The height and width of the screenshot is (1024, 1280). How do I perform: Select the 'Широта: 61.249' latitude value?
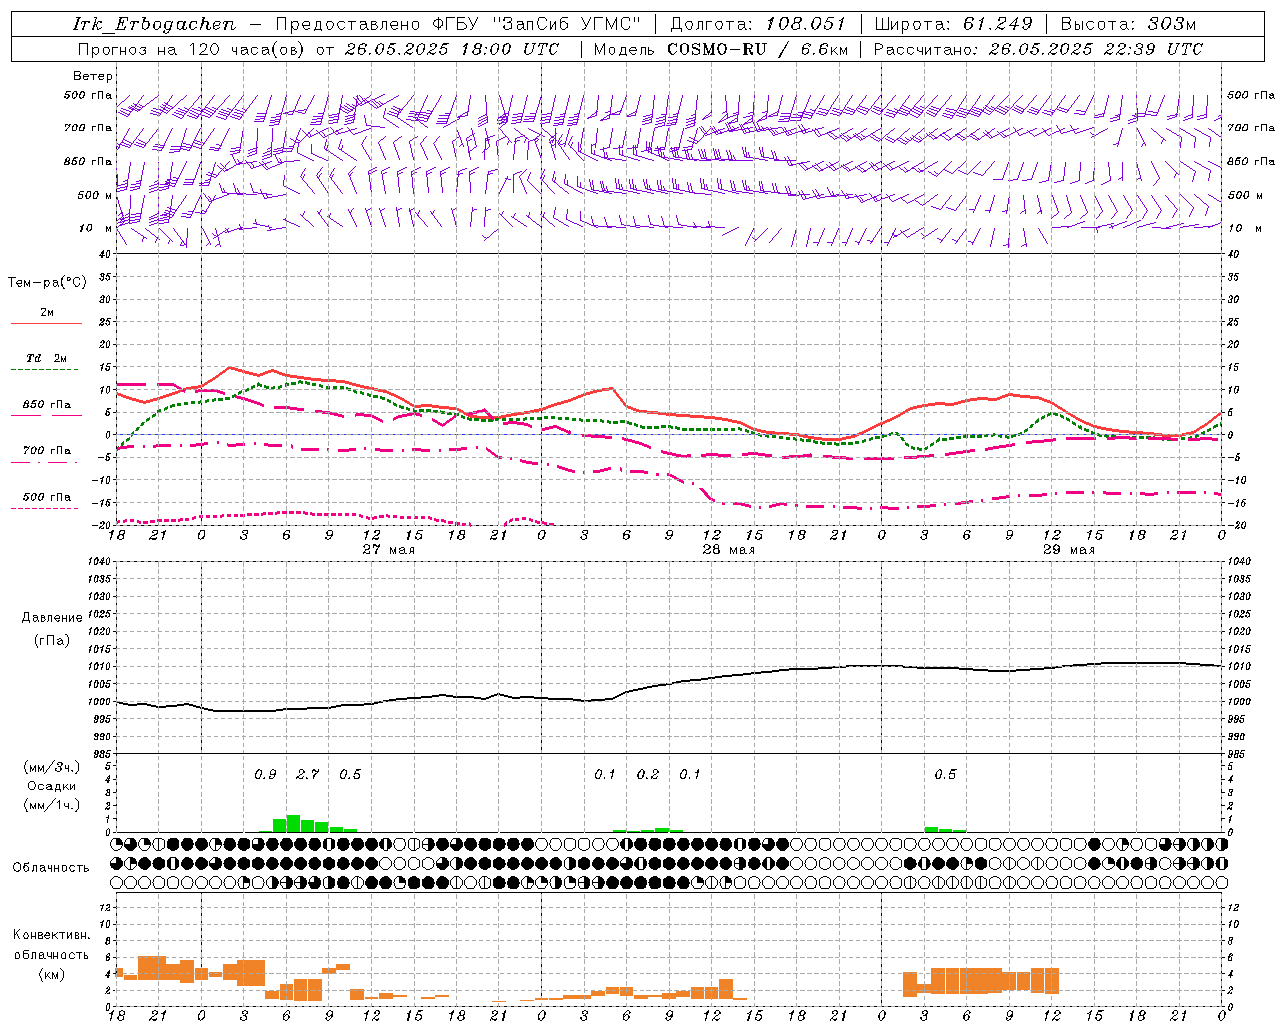click(953, 24)
